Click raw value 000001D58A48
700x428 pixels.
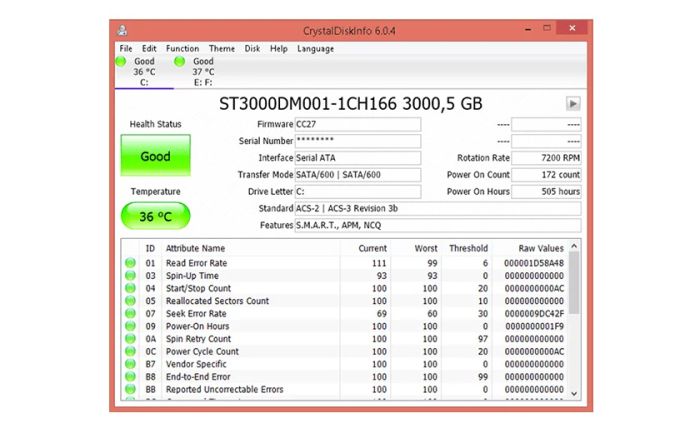pos(534,263)
